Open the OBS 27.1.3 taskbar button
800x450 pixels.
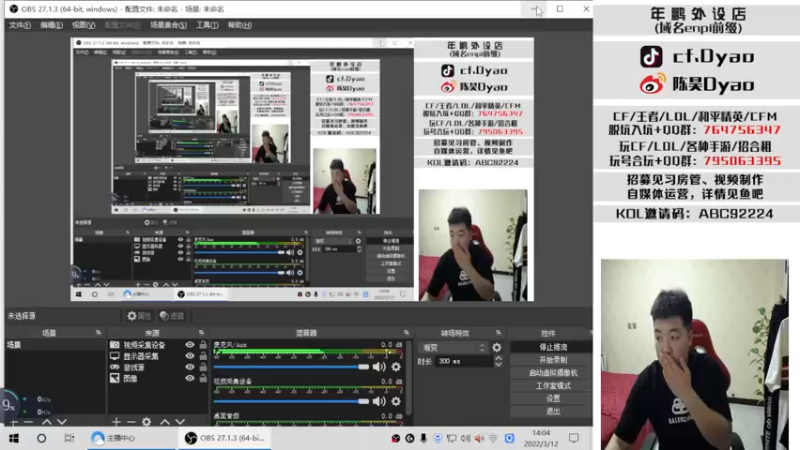click(224, 438)
